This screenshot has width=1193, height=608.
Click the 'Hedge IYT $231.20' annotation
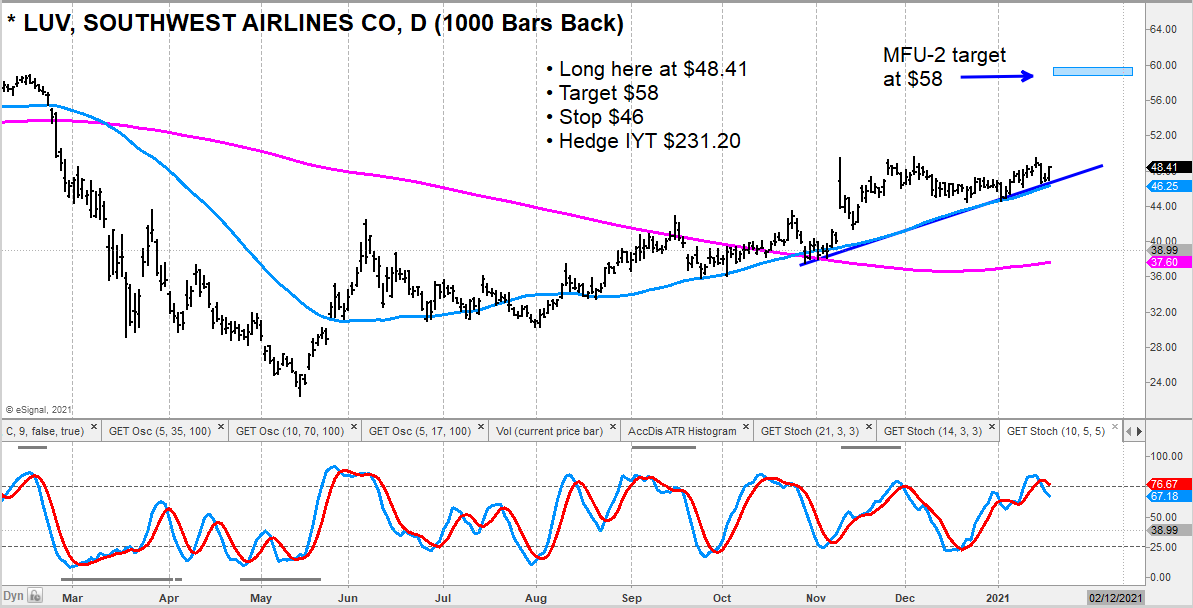click(x=644, y=141)
